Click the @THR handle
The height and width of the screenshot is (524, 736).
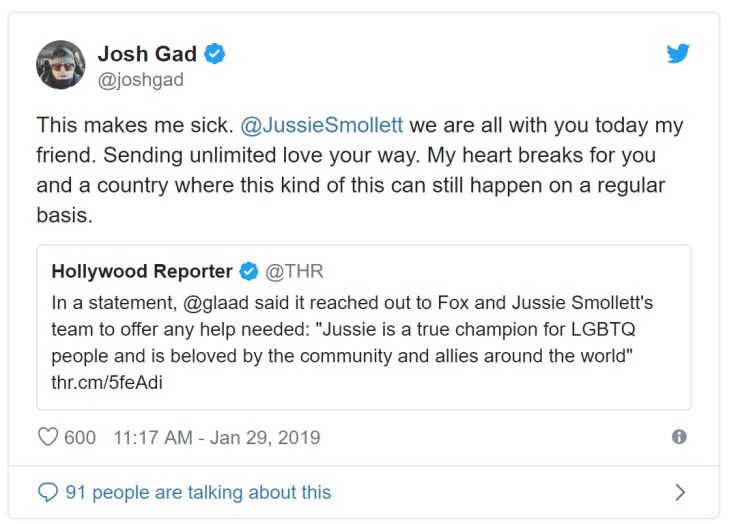[x=295, y=271]
